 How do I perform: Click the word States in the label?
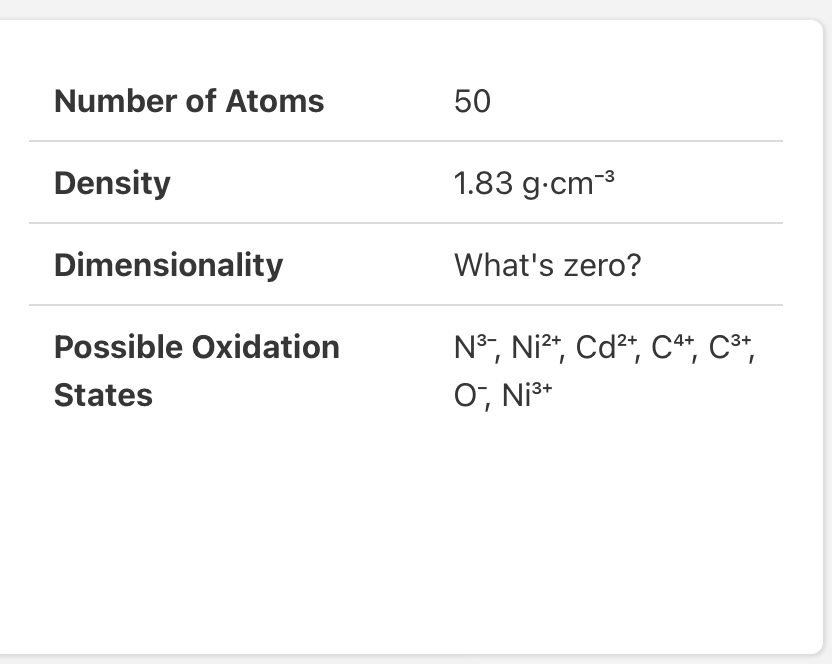[103, 395]
